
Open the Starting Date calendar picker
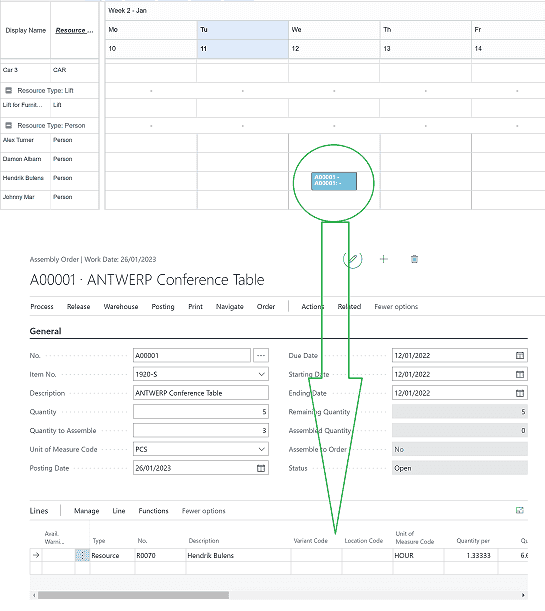(x=520, y=374)
